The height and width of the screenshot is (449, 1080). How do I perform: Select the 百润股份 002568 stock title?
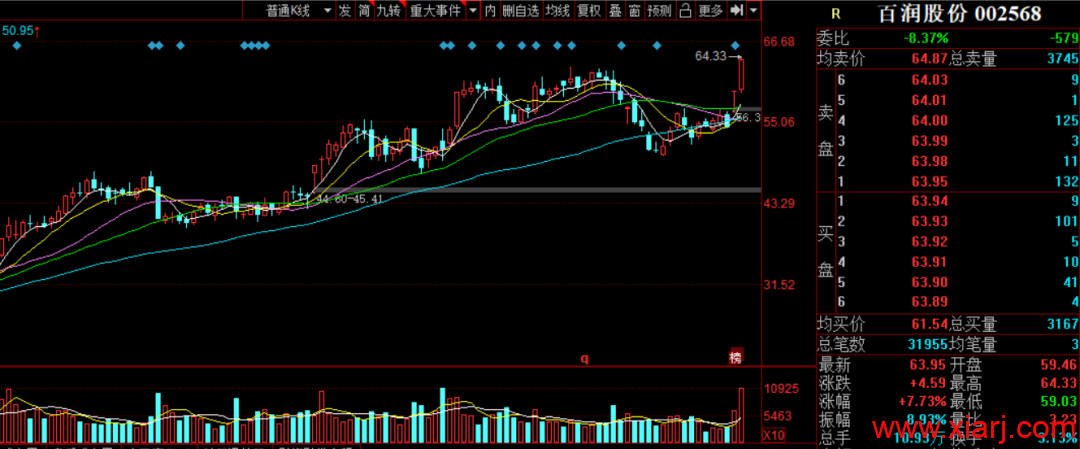(x=959, y=14)
